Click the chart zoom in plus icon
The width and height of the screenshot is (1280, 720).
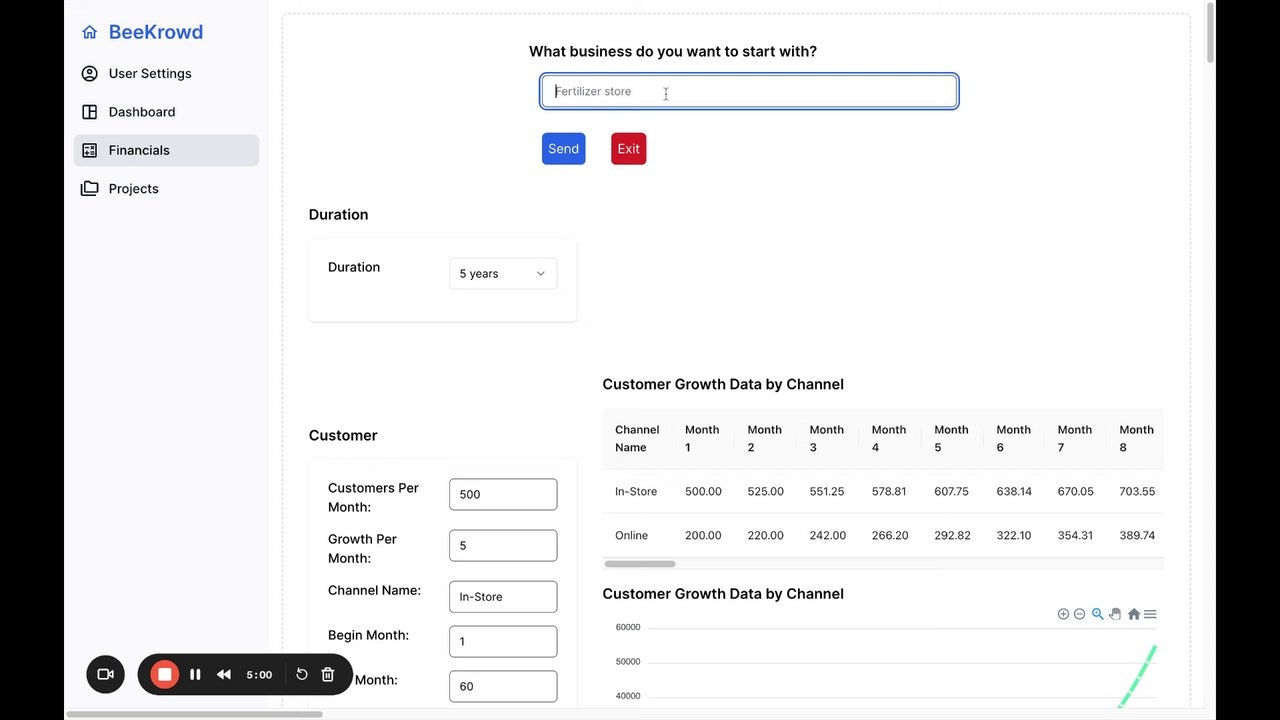tap(1063, 614)
